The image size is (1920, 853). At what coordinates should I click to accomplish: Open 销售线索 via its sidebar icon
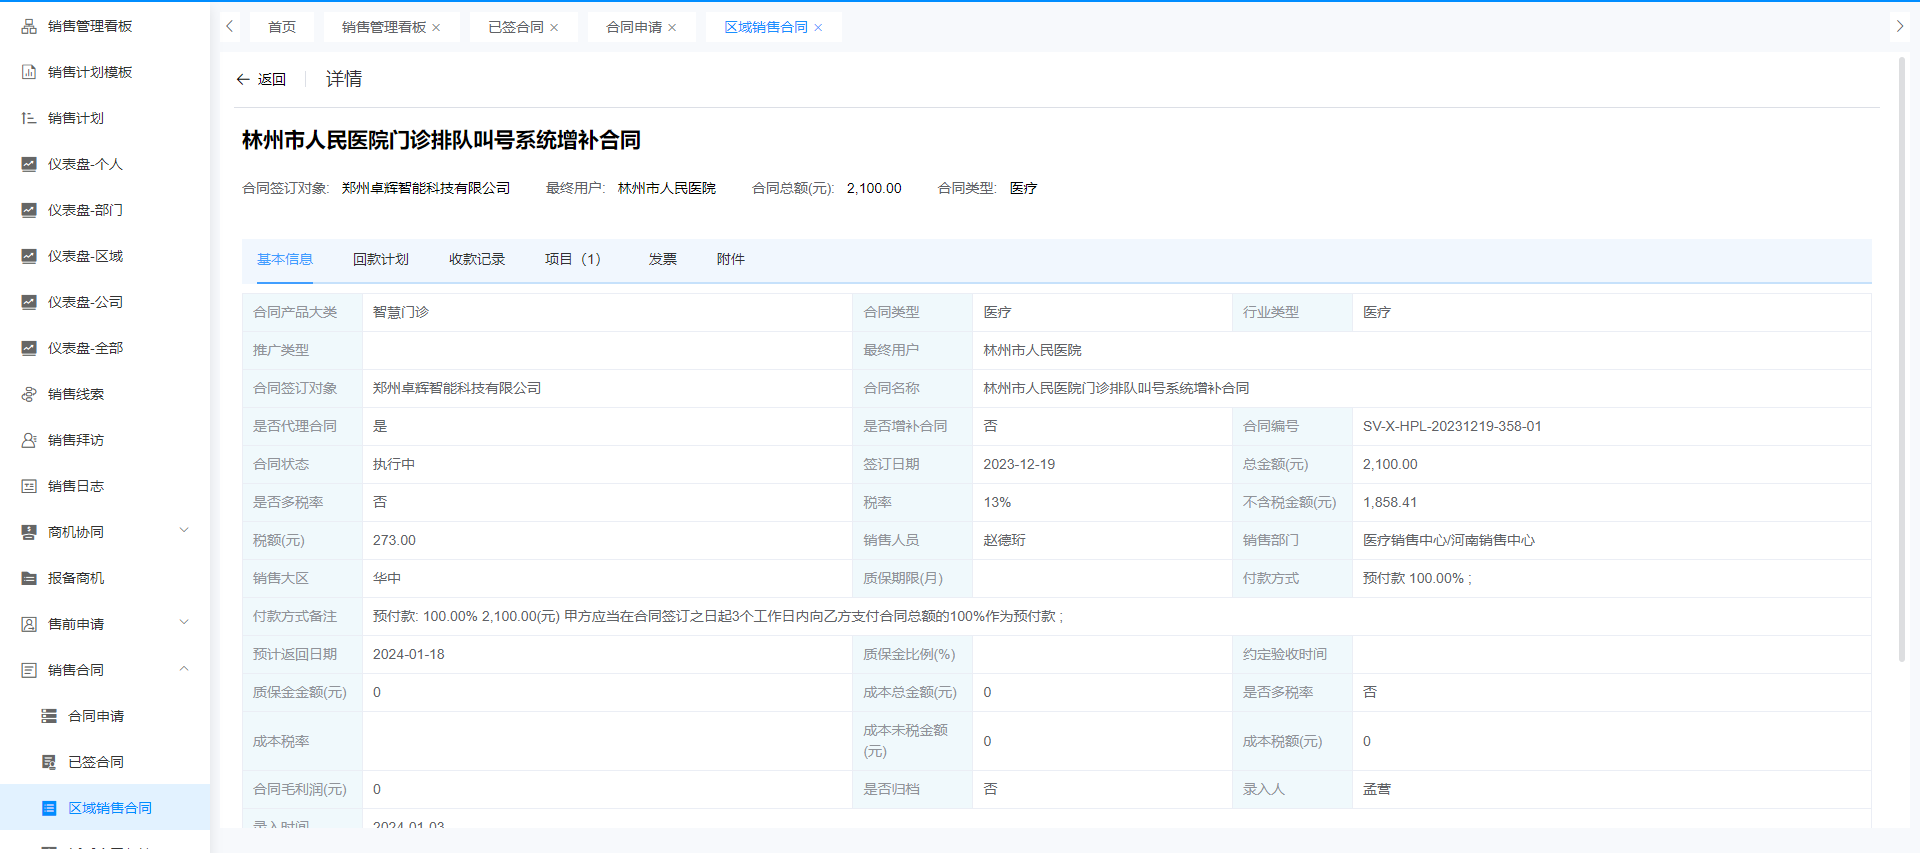click(x=29, y=394)
